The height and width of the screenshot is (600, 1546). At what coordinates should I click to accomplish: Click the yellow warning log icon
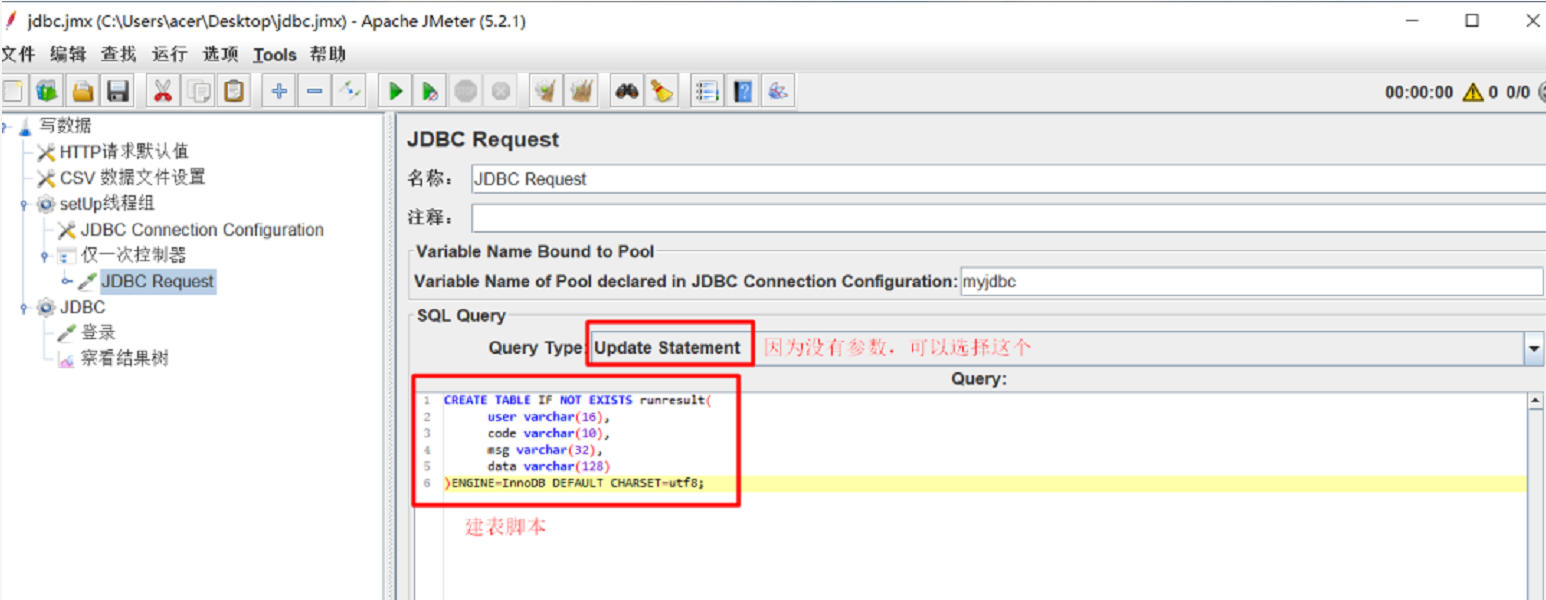point(1472,93)
